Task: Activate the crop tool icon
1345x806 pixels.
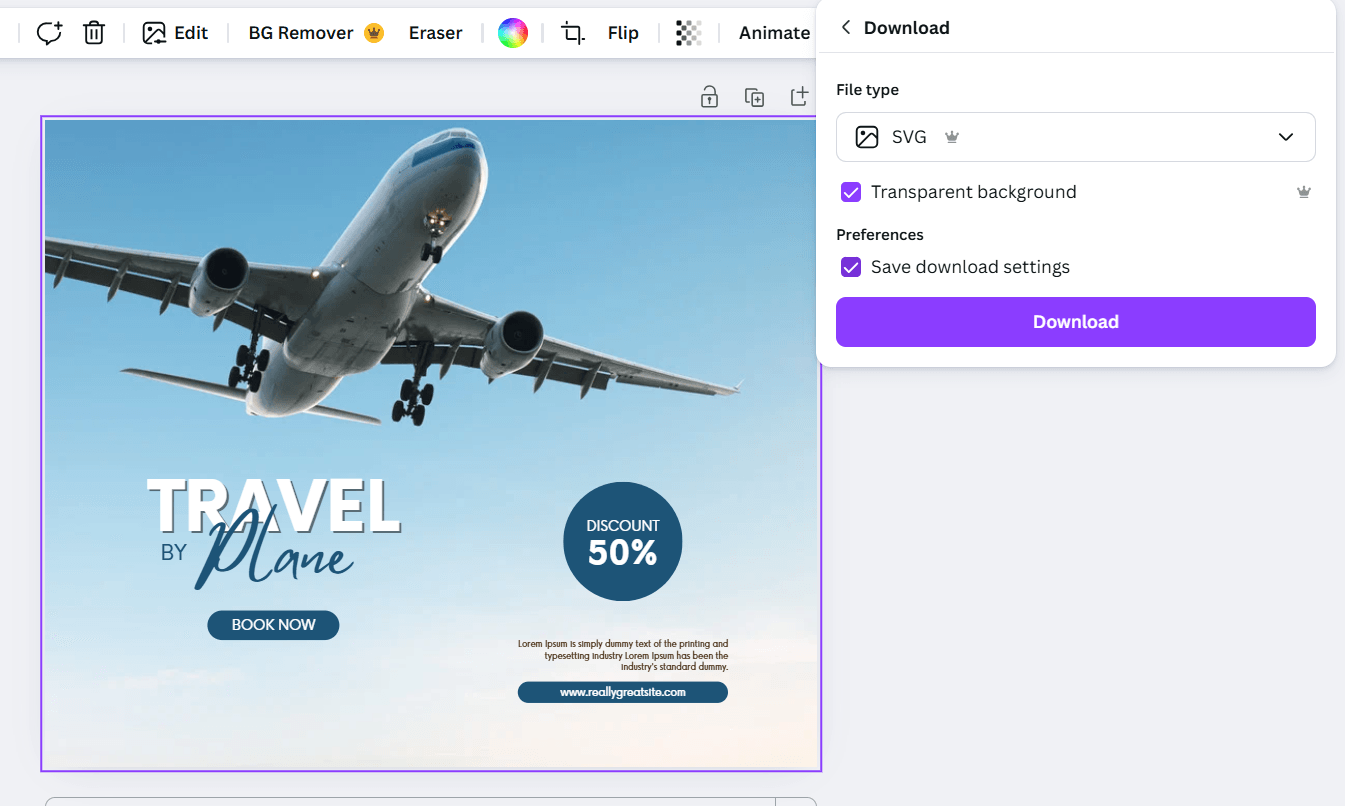Action: click(573, 33)
